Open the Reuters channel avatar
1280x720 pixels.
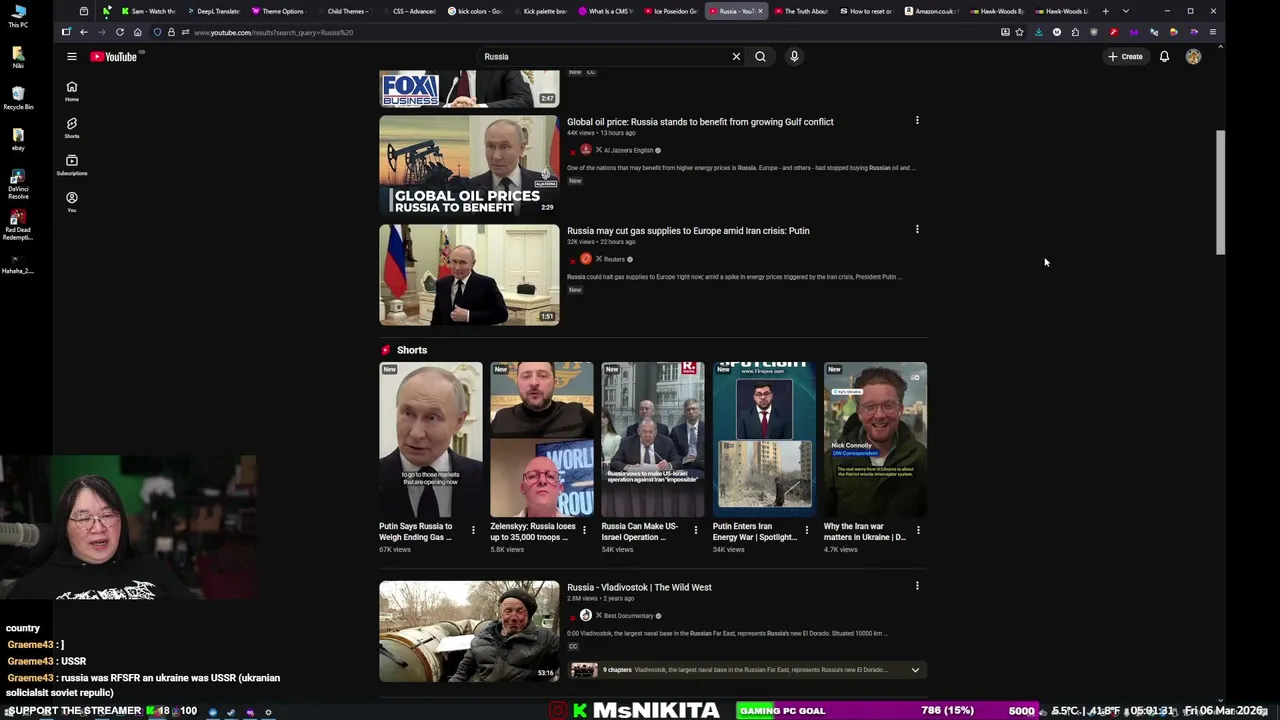[586, 259]
